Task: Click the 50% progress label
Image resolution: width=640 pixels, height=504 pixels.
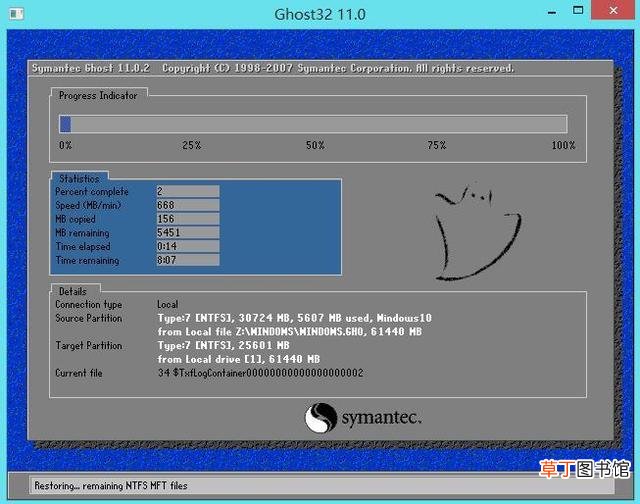Action: 315,145
